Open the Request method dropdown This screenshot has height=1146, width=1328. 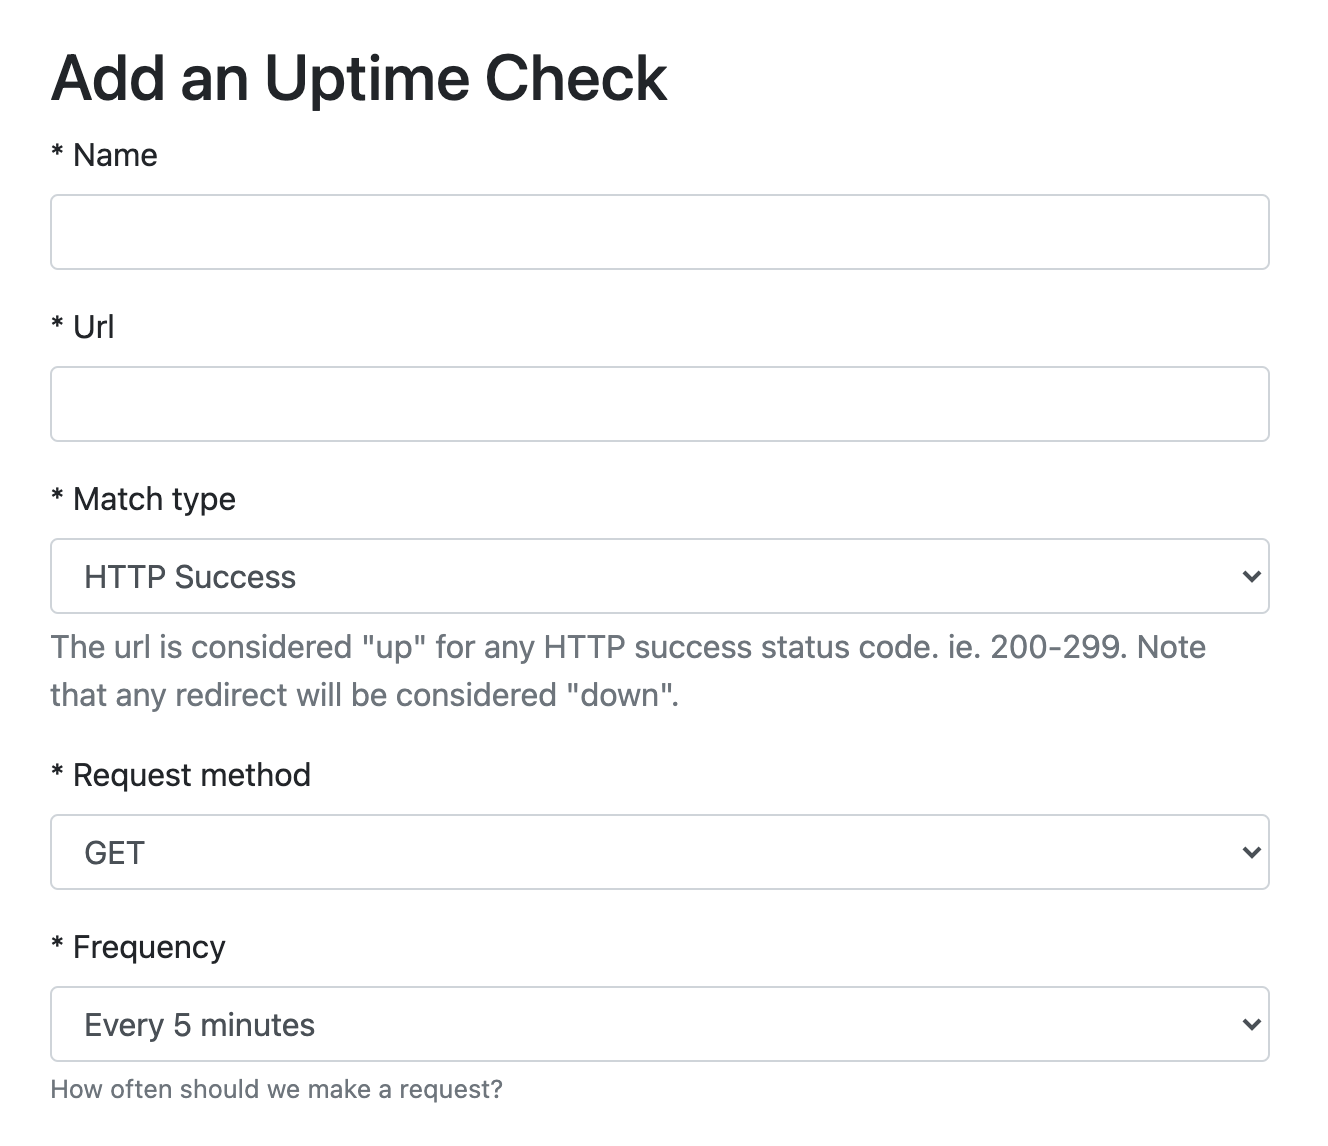pos(660,852)
